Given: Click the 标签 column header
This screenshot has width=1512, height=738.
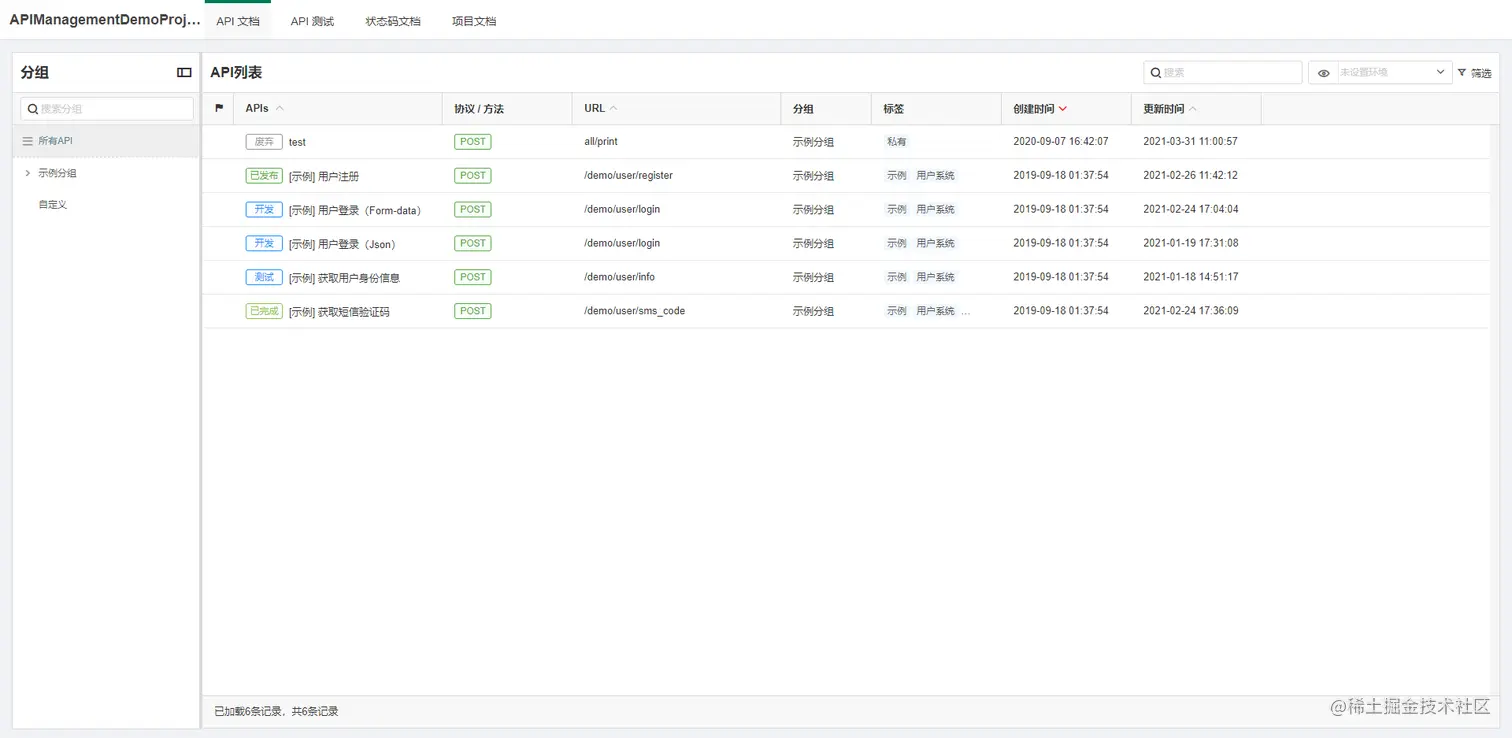Looking at the screenshot, I should tap(894, 109).
